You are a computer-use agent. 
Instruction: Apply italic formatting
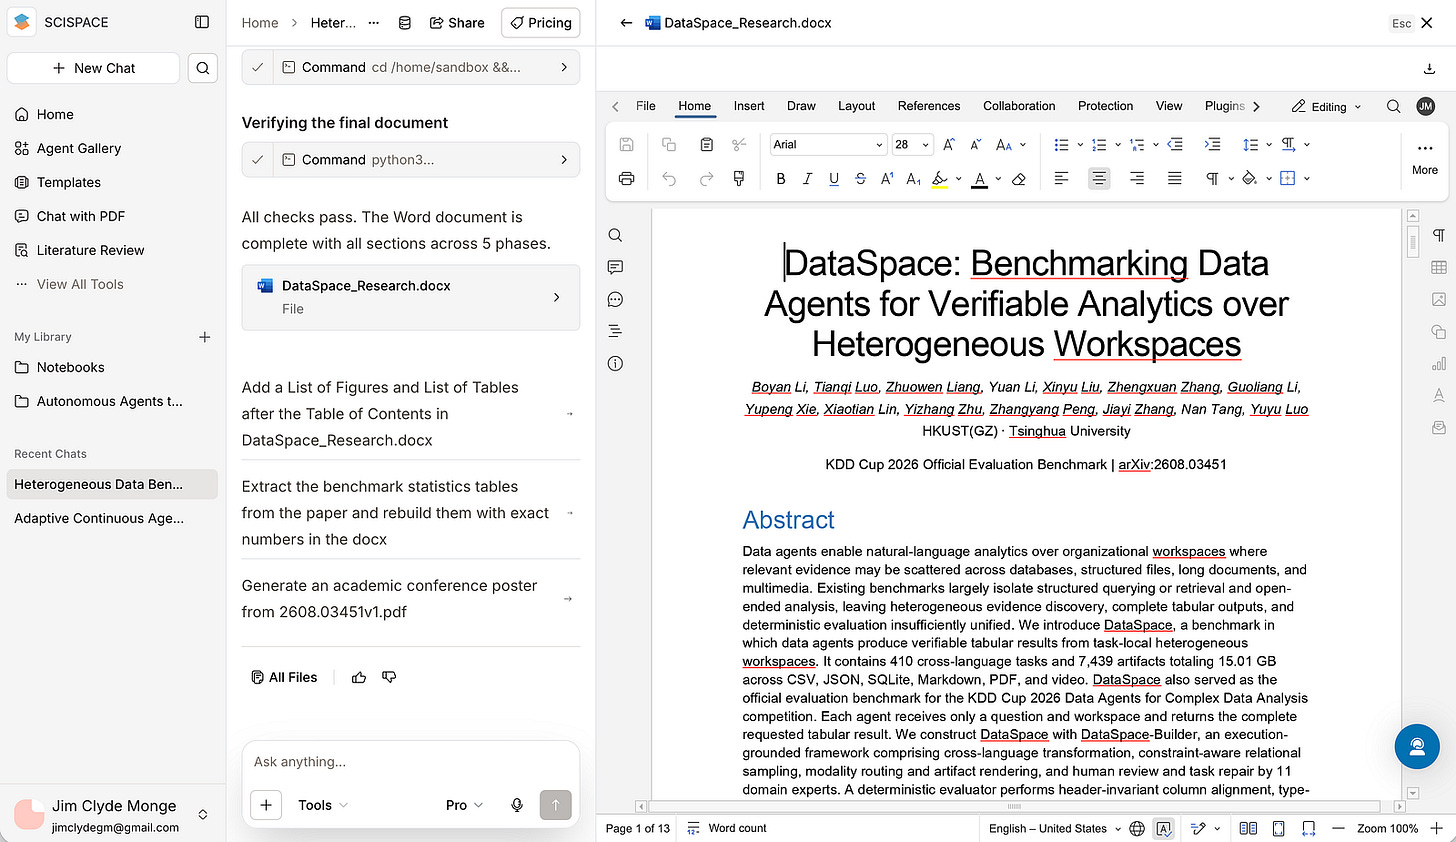807,179
